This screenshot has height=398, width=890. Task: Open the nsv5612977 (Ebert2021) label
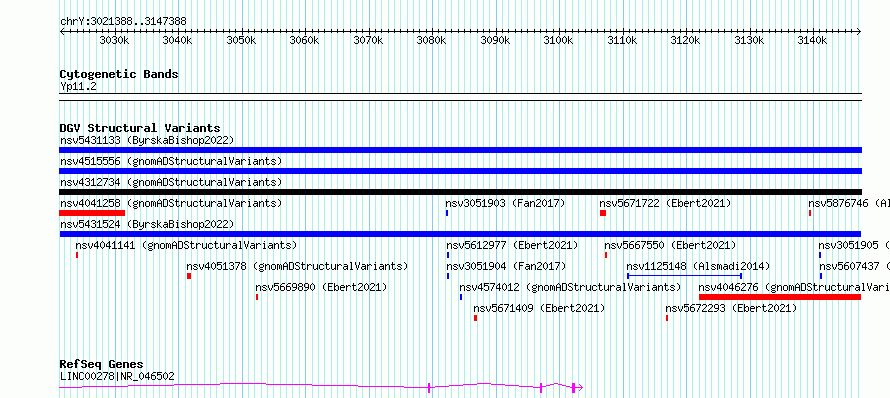pyautogui.click(x=512, y=245)
